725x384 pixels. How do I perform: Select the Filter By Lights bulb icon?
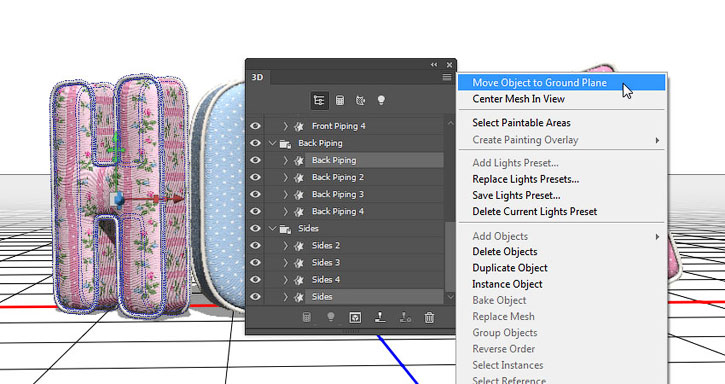[x=381, y=100]
